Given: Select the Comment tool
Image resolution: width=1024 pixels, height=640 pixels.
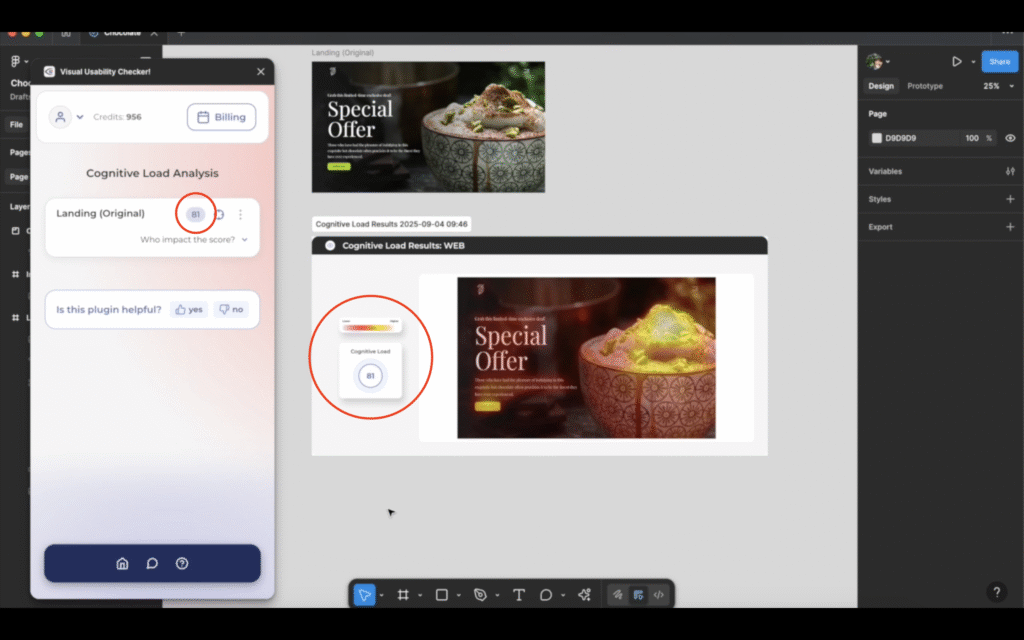Looking at the screenshot, I should [546, 595].
